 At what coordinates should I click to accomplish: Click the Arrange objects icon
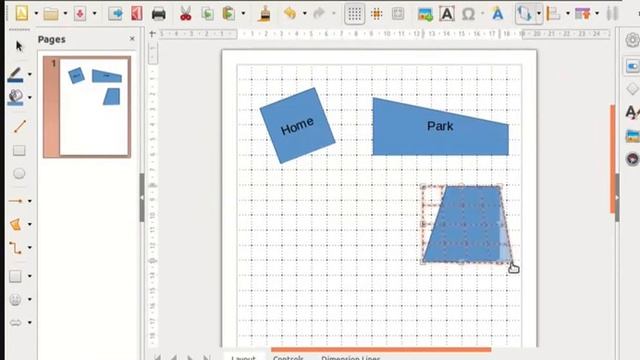582,14
